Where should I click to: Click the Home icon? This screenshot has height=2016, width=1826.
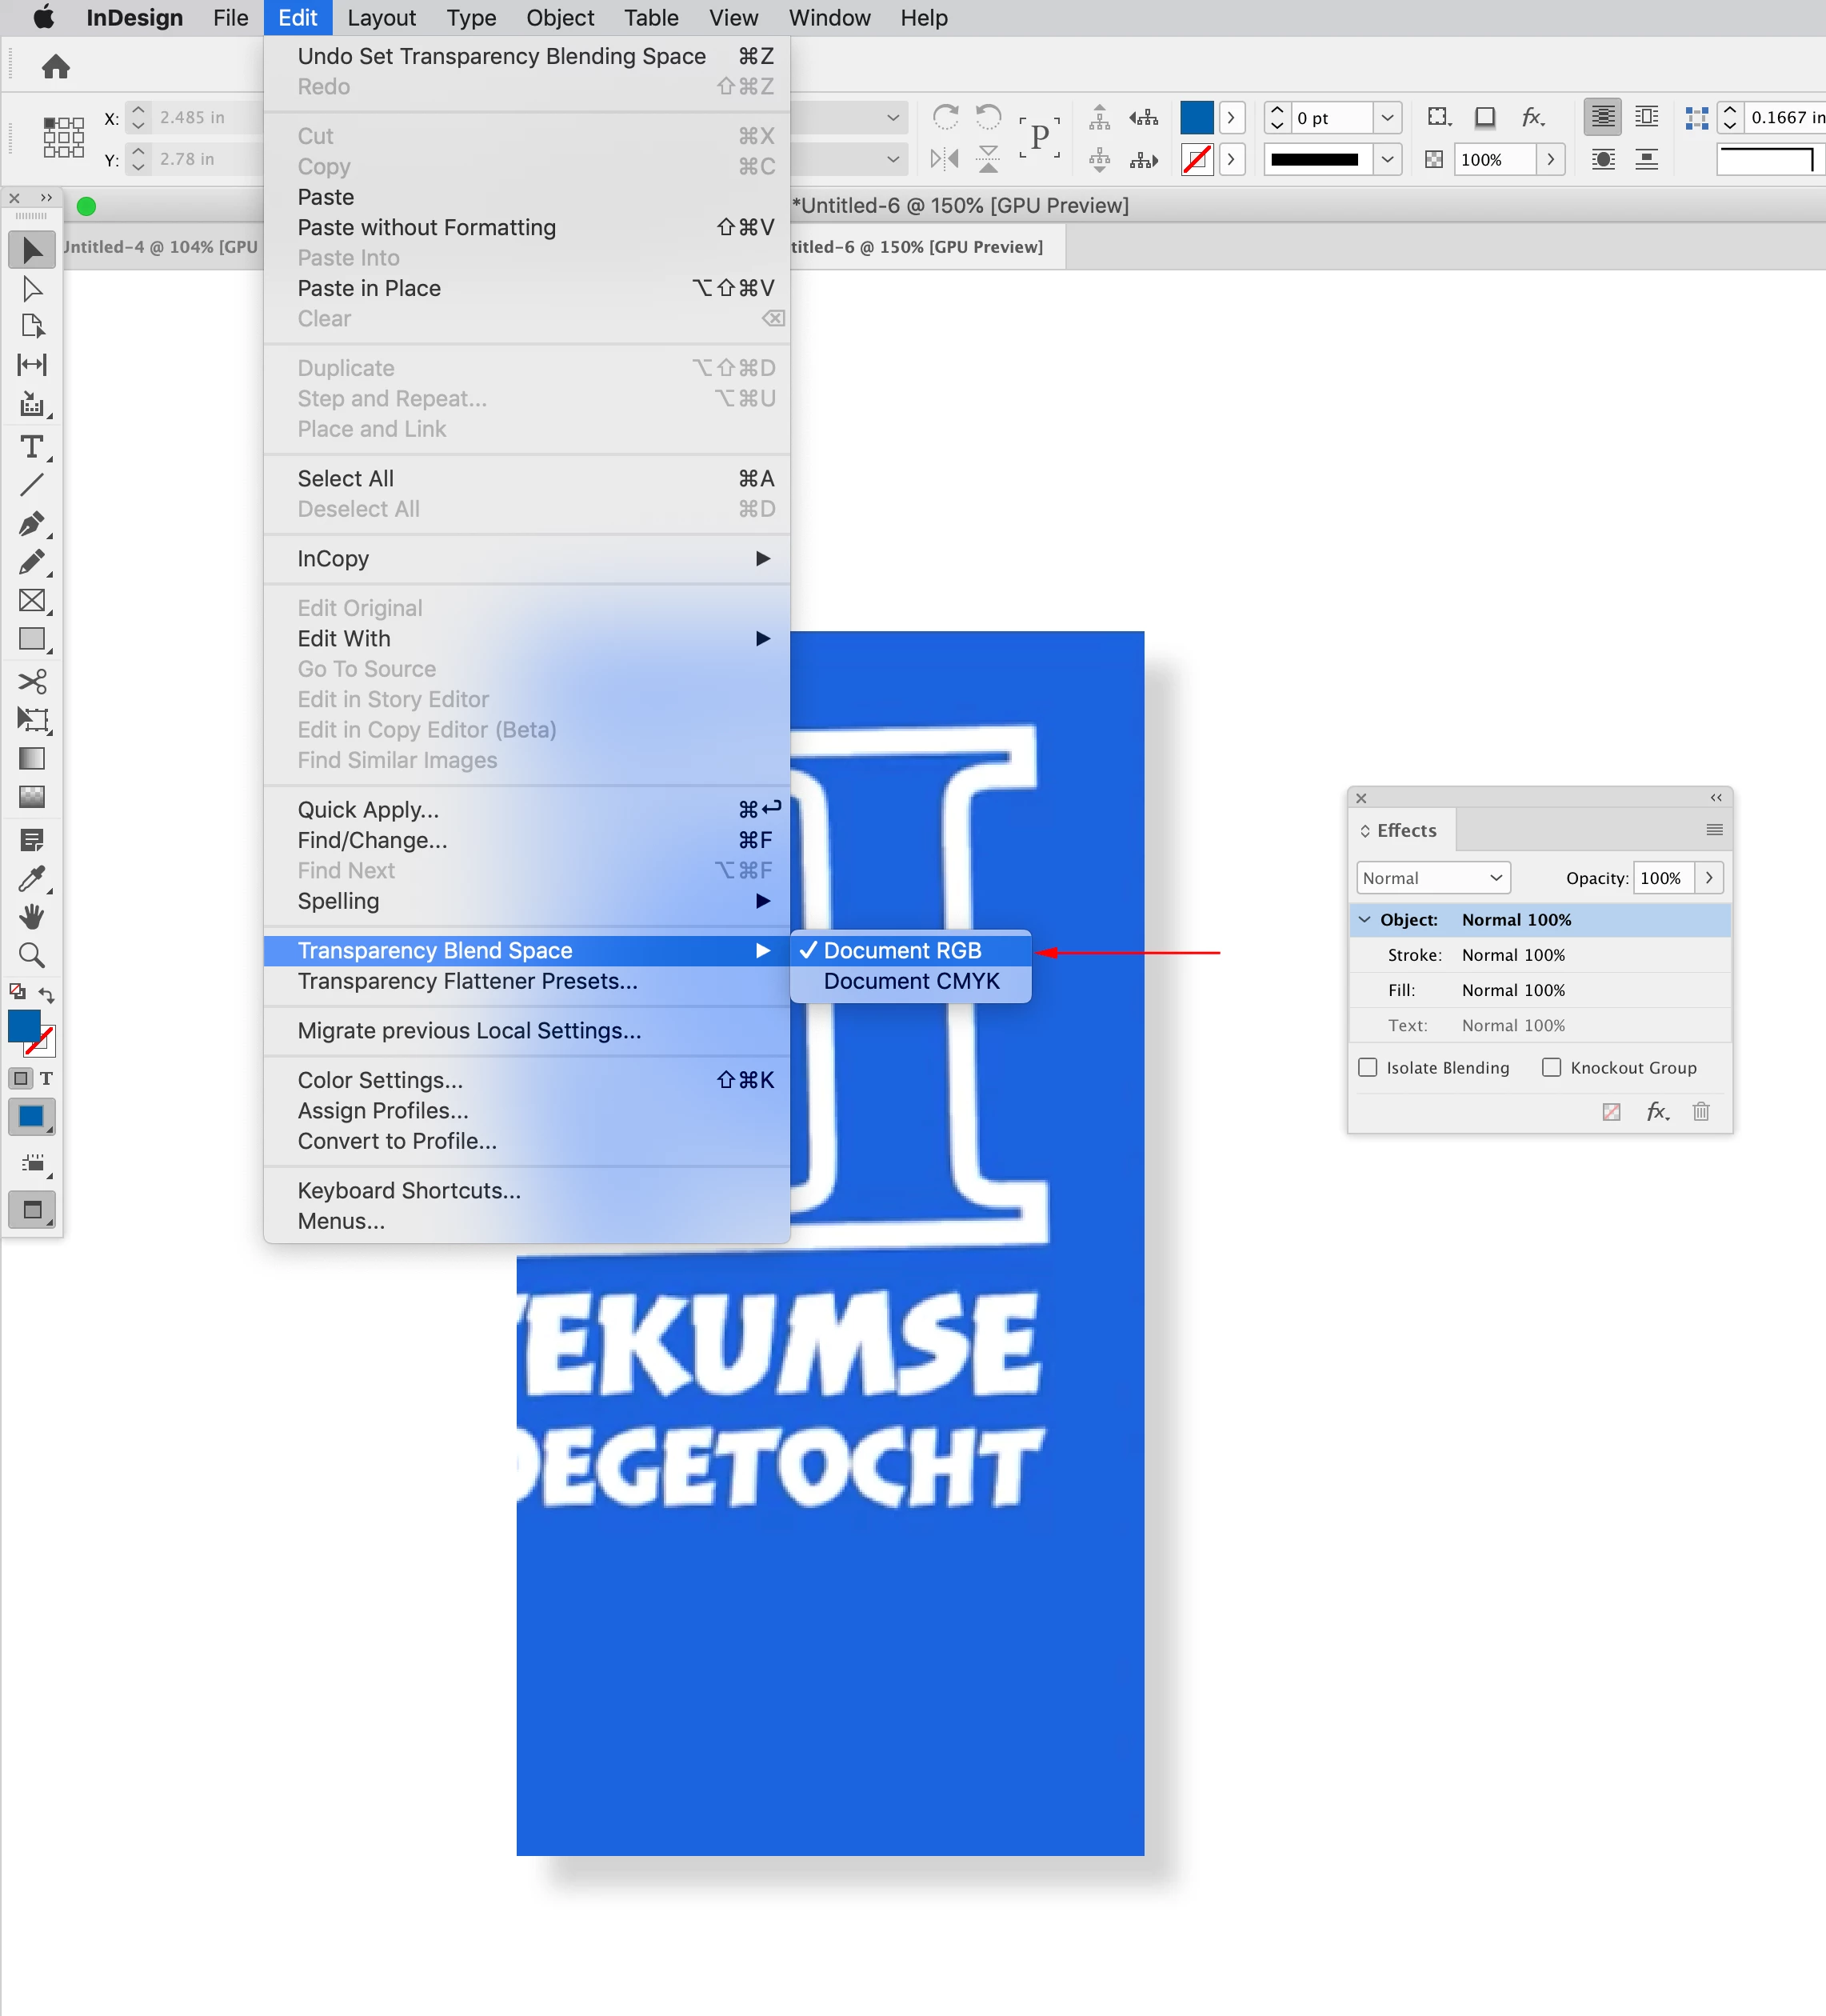coord(56,67)
